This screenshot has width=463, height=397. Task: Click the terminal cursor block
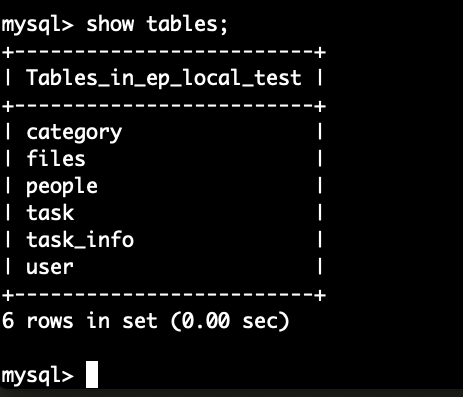92,374
